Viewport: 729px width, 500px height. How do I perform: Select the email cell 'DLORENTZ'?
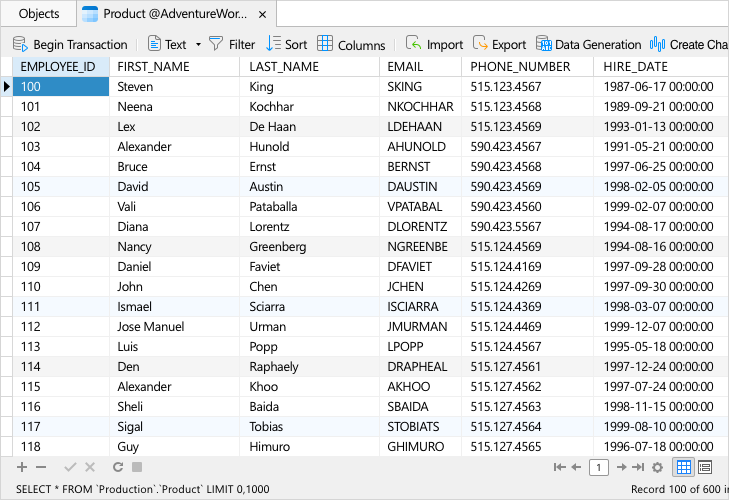pyautogui.click(x=420, y=227)
